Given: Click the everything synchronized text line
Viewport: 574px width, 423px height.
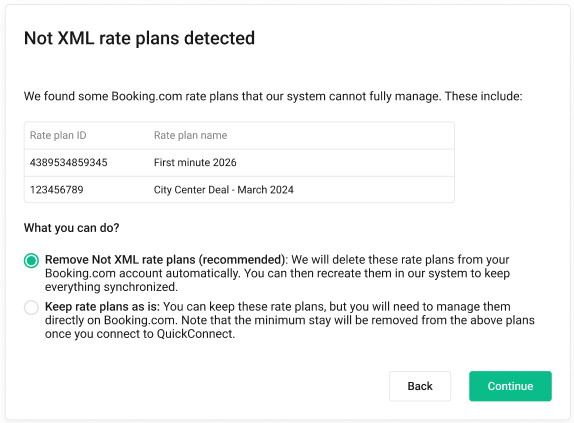Looking at the screenshot, I should coord(111,287).
